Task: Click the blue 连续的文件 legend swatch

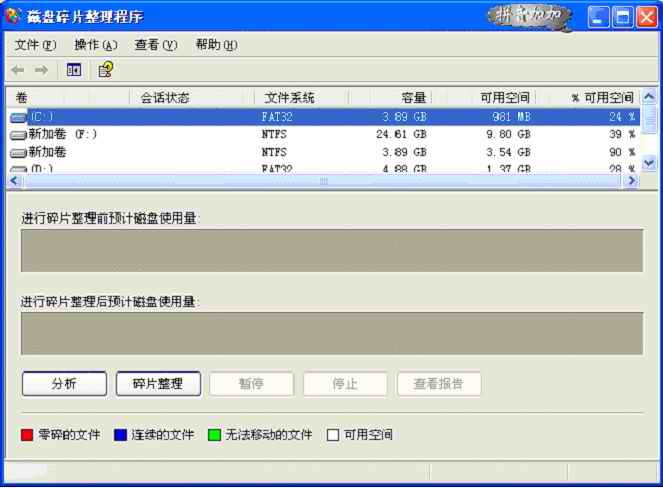Action: (x=121, y=435)
